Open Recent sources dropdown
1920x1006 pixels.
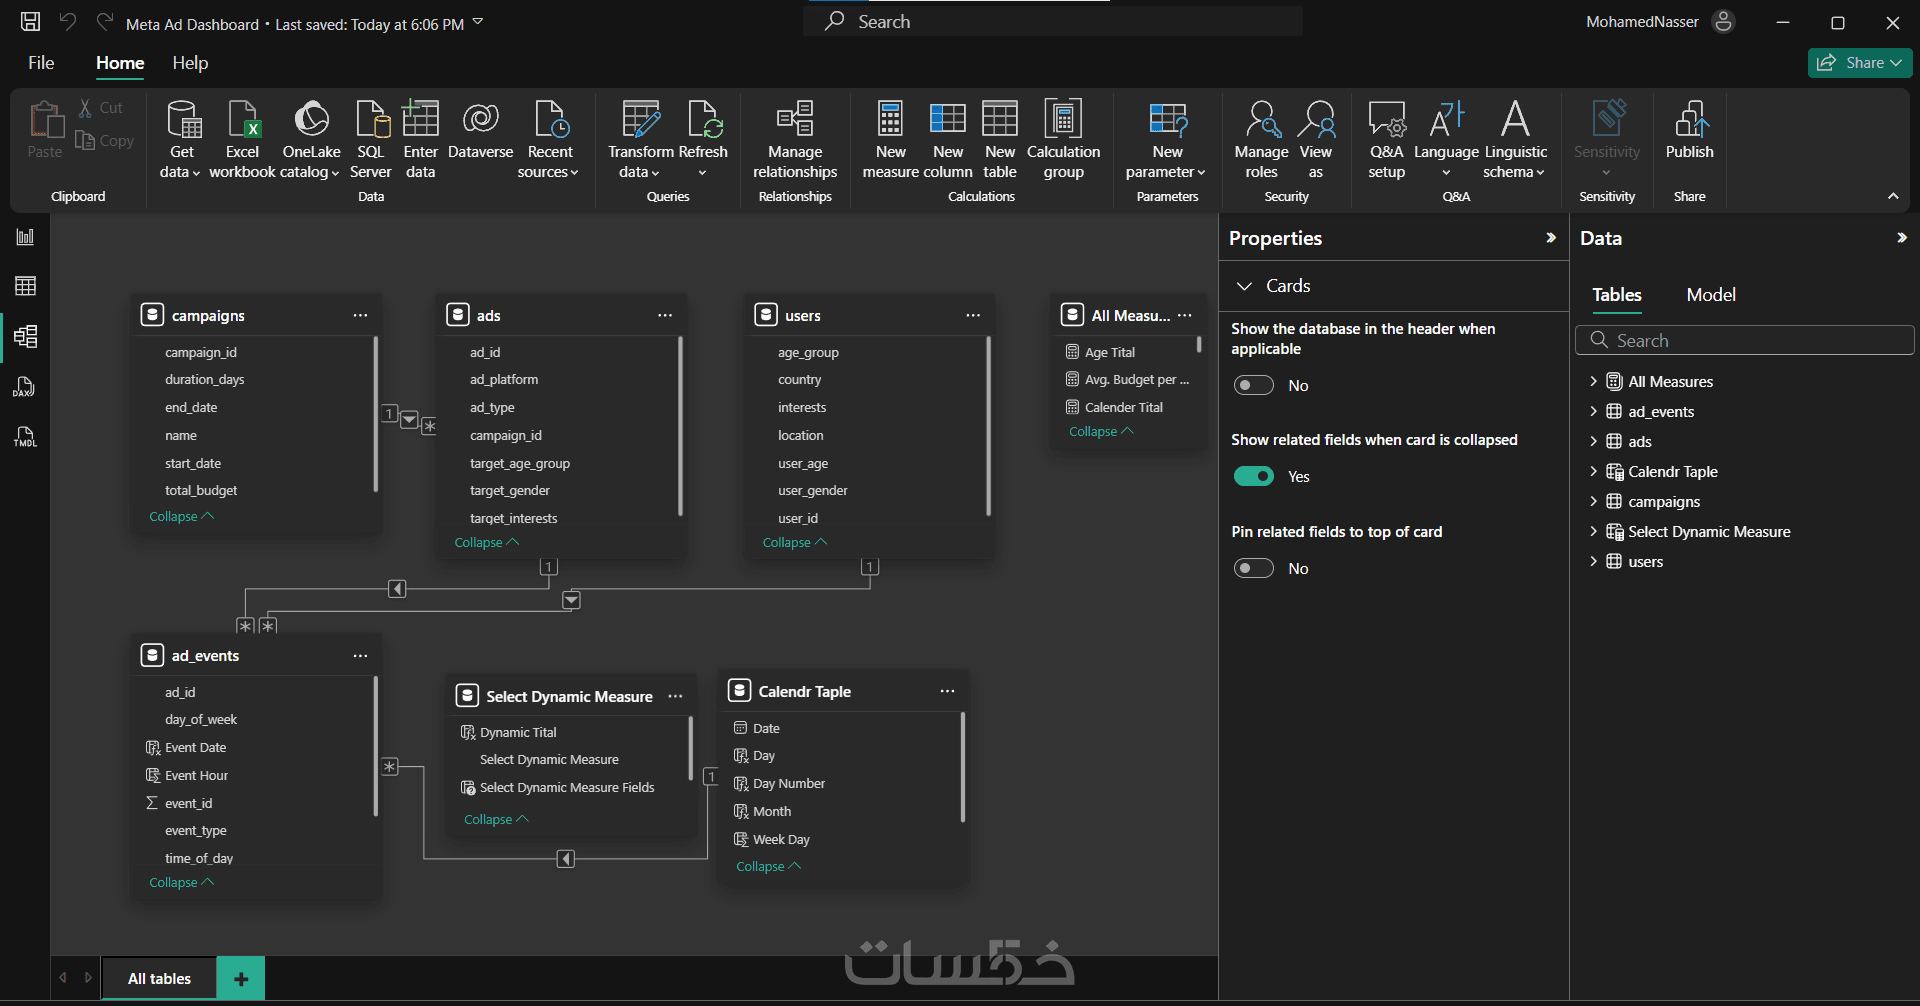(549, 139)
